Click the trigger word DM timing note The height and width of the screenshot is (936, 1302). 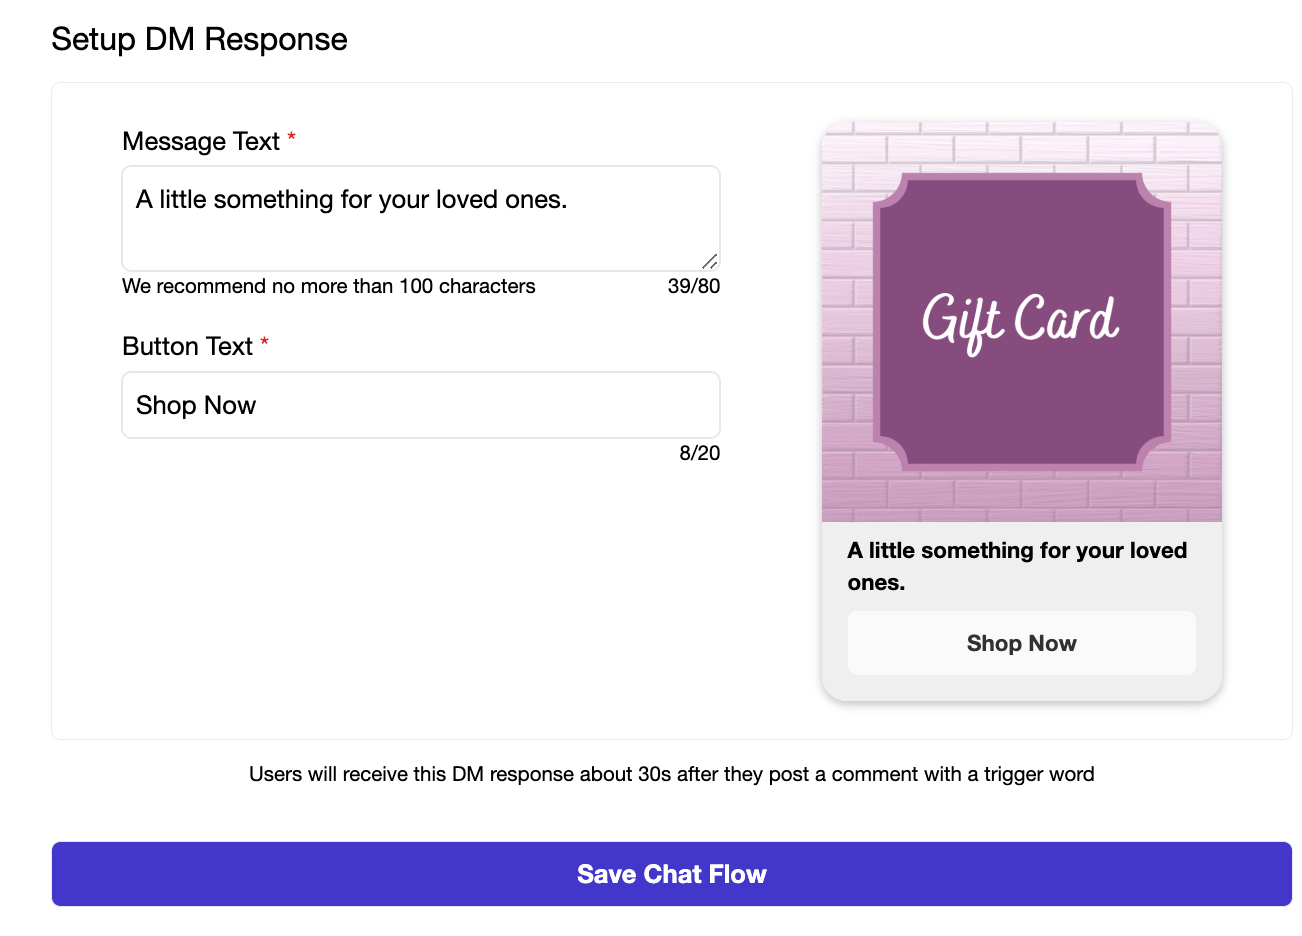click(672, 774)
